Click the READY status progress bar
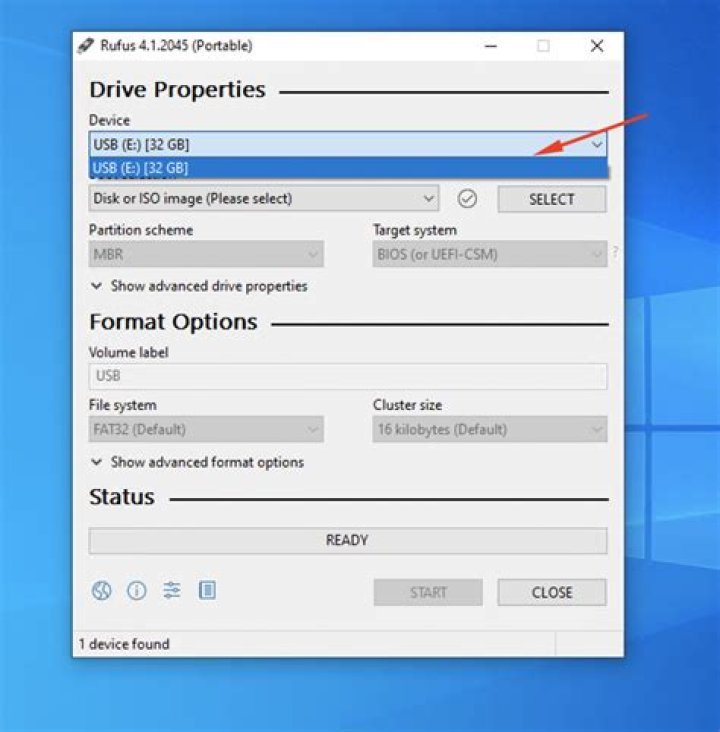The width and height of the screenshot is (720, 732). coord(348,541)
